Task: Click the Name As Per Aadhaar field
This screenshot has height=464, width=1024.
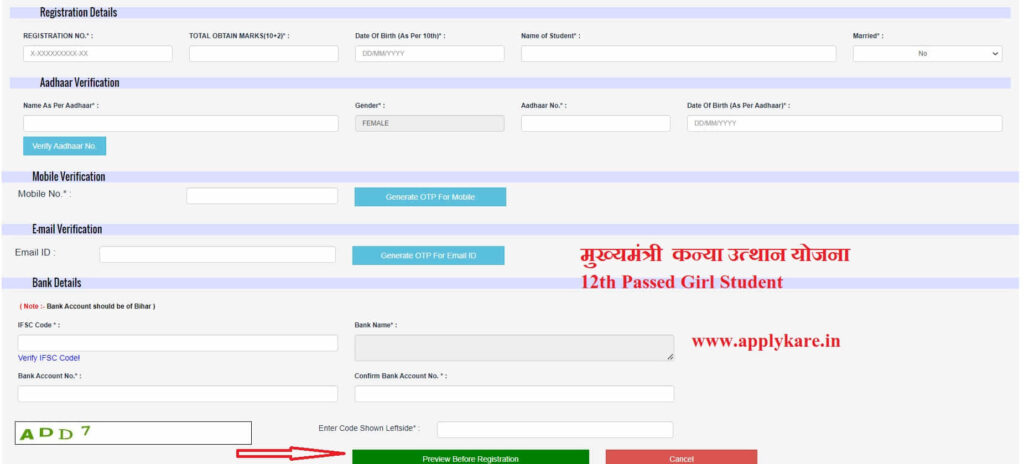Action: [x=181, y=124]
